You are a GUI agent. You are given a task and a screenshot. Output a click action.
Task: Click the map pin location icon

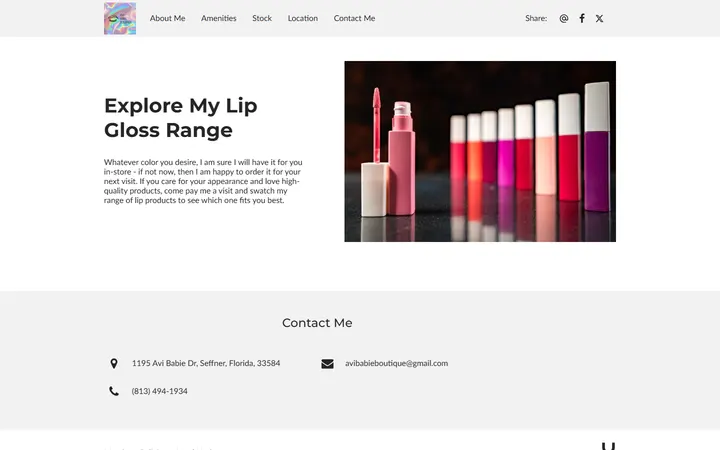pyautogui.click(x=114, y=363)
